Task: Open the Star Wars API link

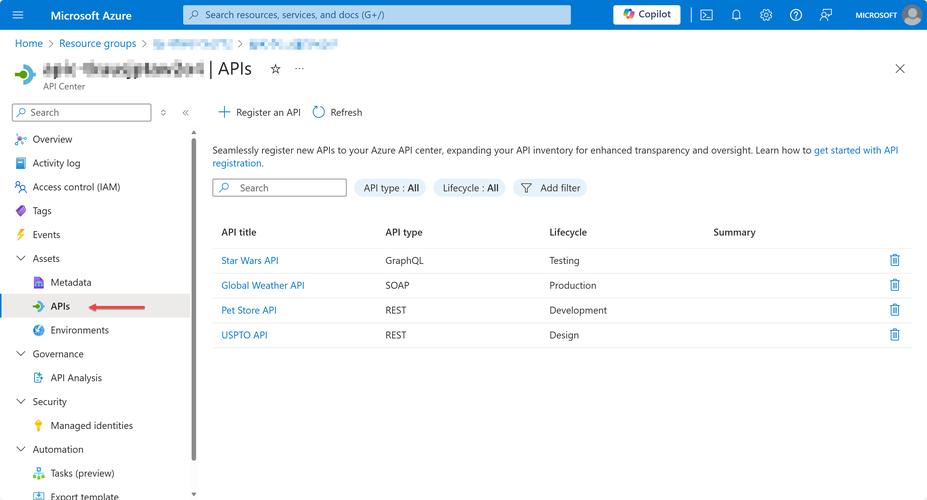Action: coord(249,261)
